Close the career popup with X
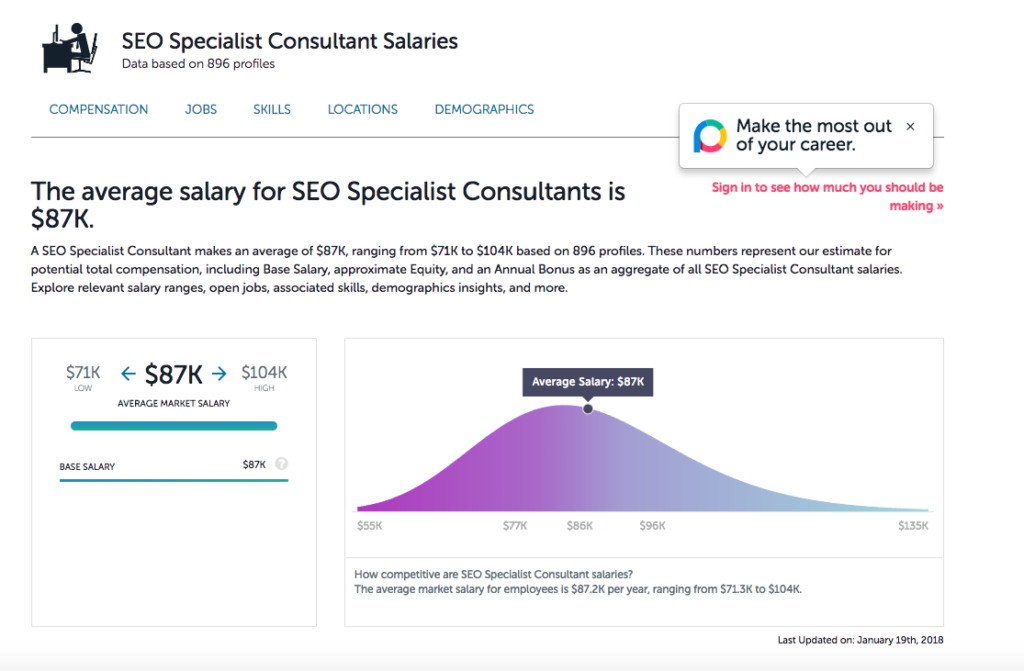Viewport: 1024px width, 671px height. click(910, 127)
